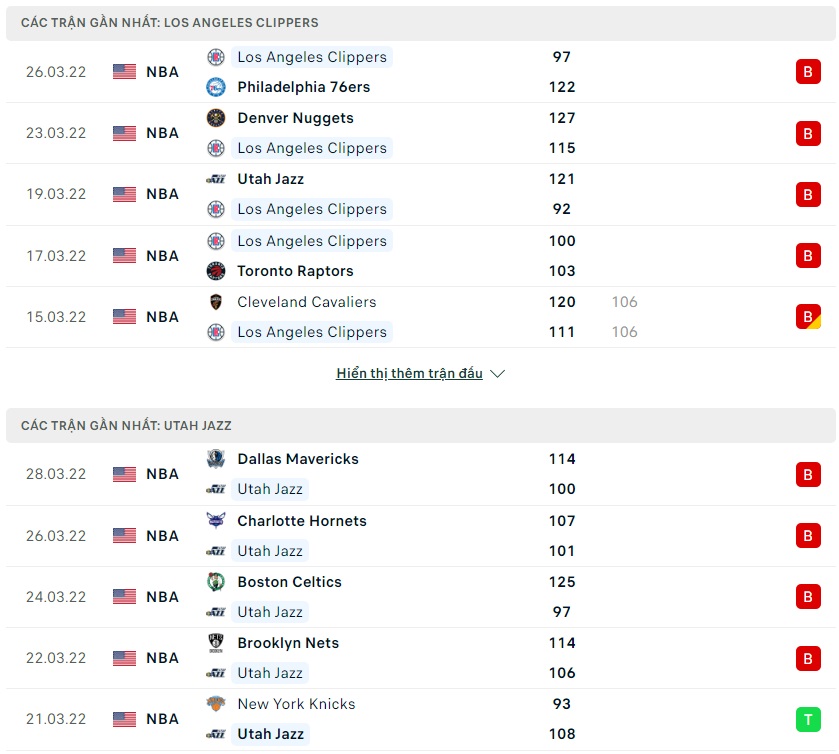Click the Los Angeles Clippers matches header
The height and width of the screenshot is (754, 839).
(x=170, y=22)
